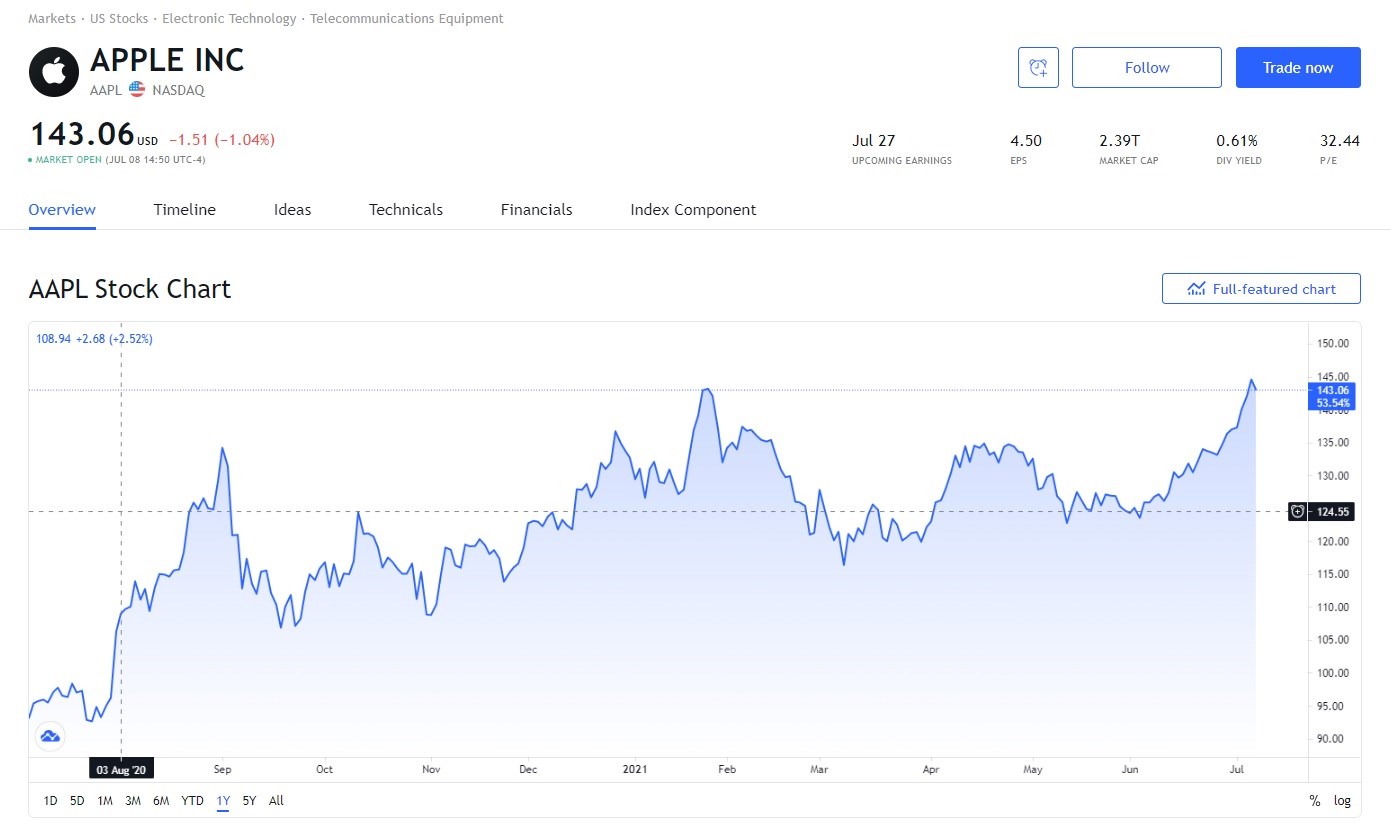Screen dimensions: 1391x827
Task: Click the 150.00 price axis label
Action: [x=1333, y=344]
